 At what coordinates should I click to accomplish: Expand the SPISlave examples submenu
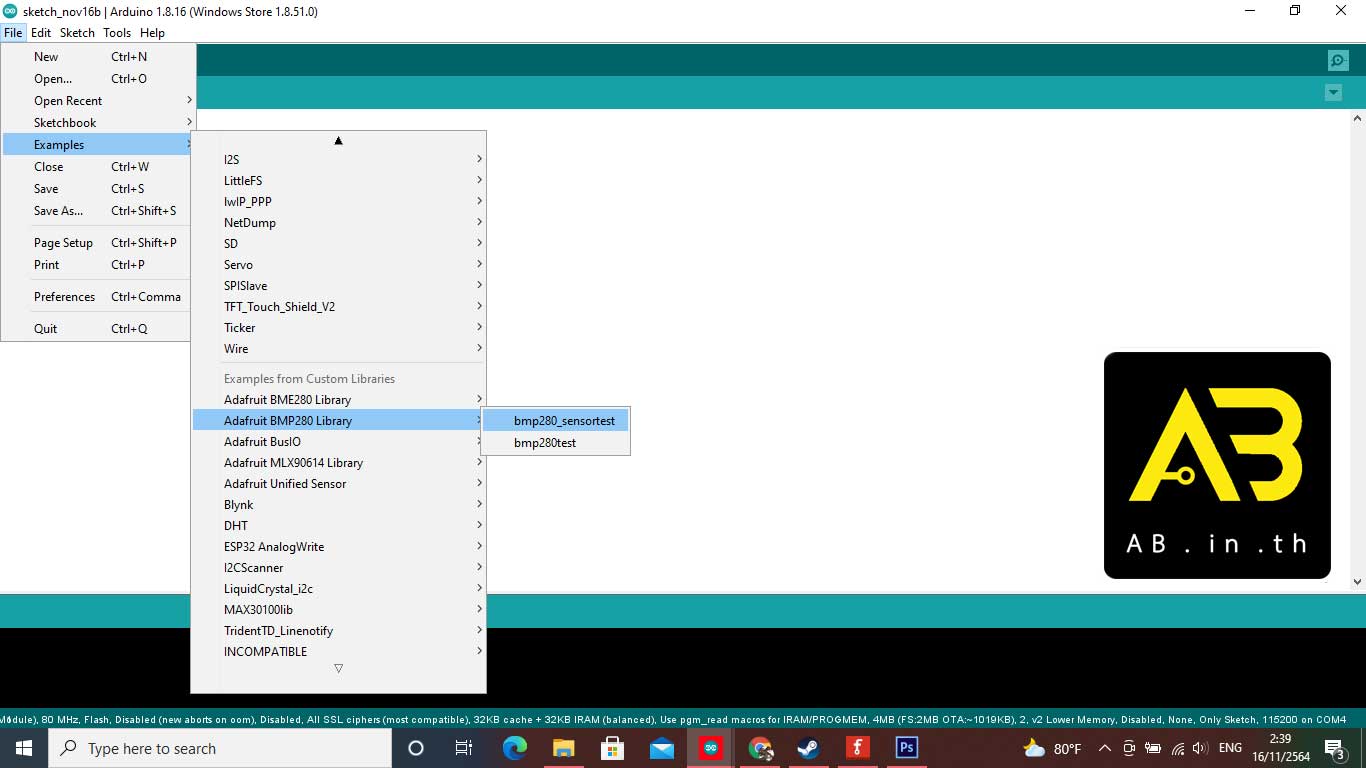[338, 286]
